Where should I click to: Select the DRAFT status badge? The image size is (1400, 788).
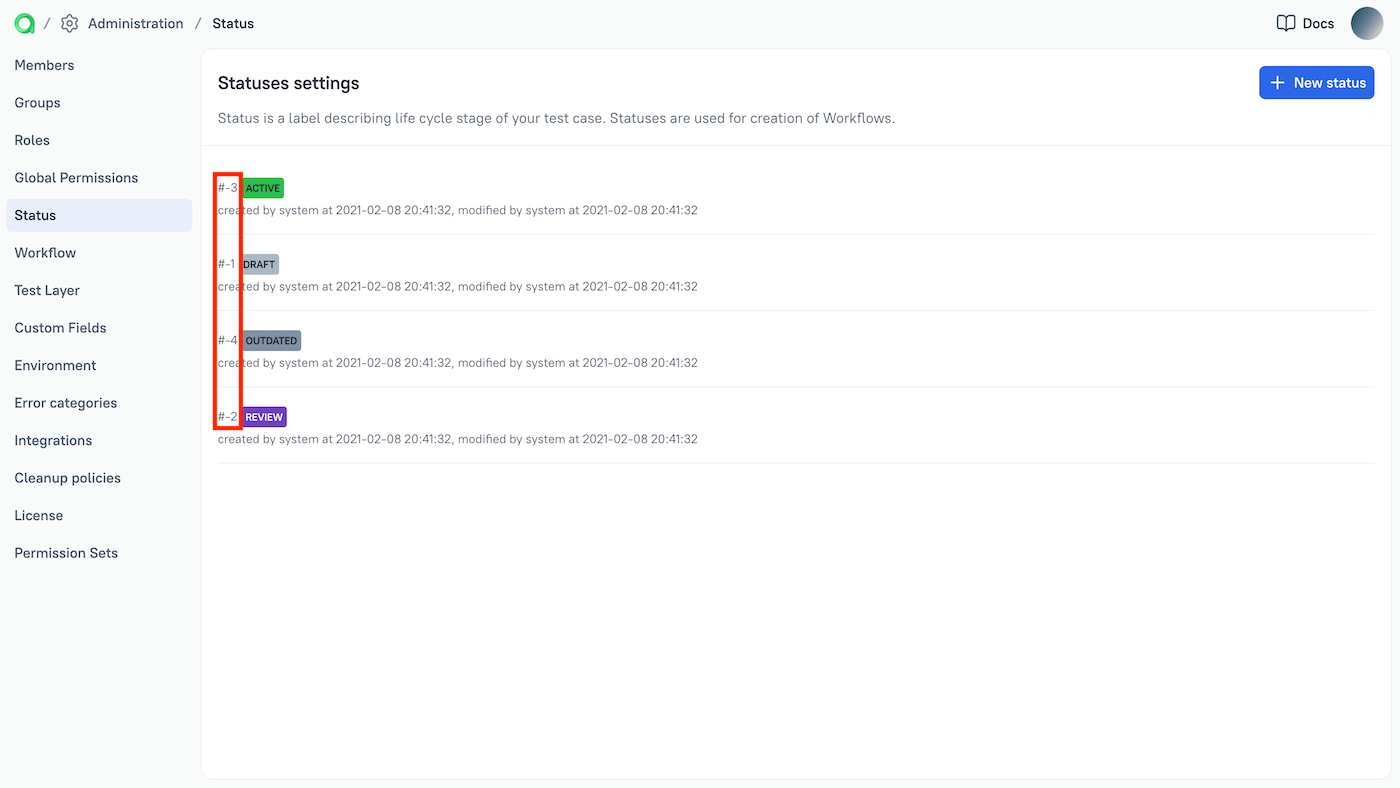click(259, 264)
